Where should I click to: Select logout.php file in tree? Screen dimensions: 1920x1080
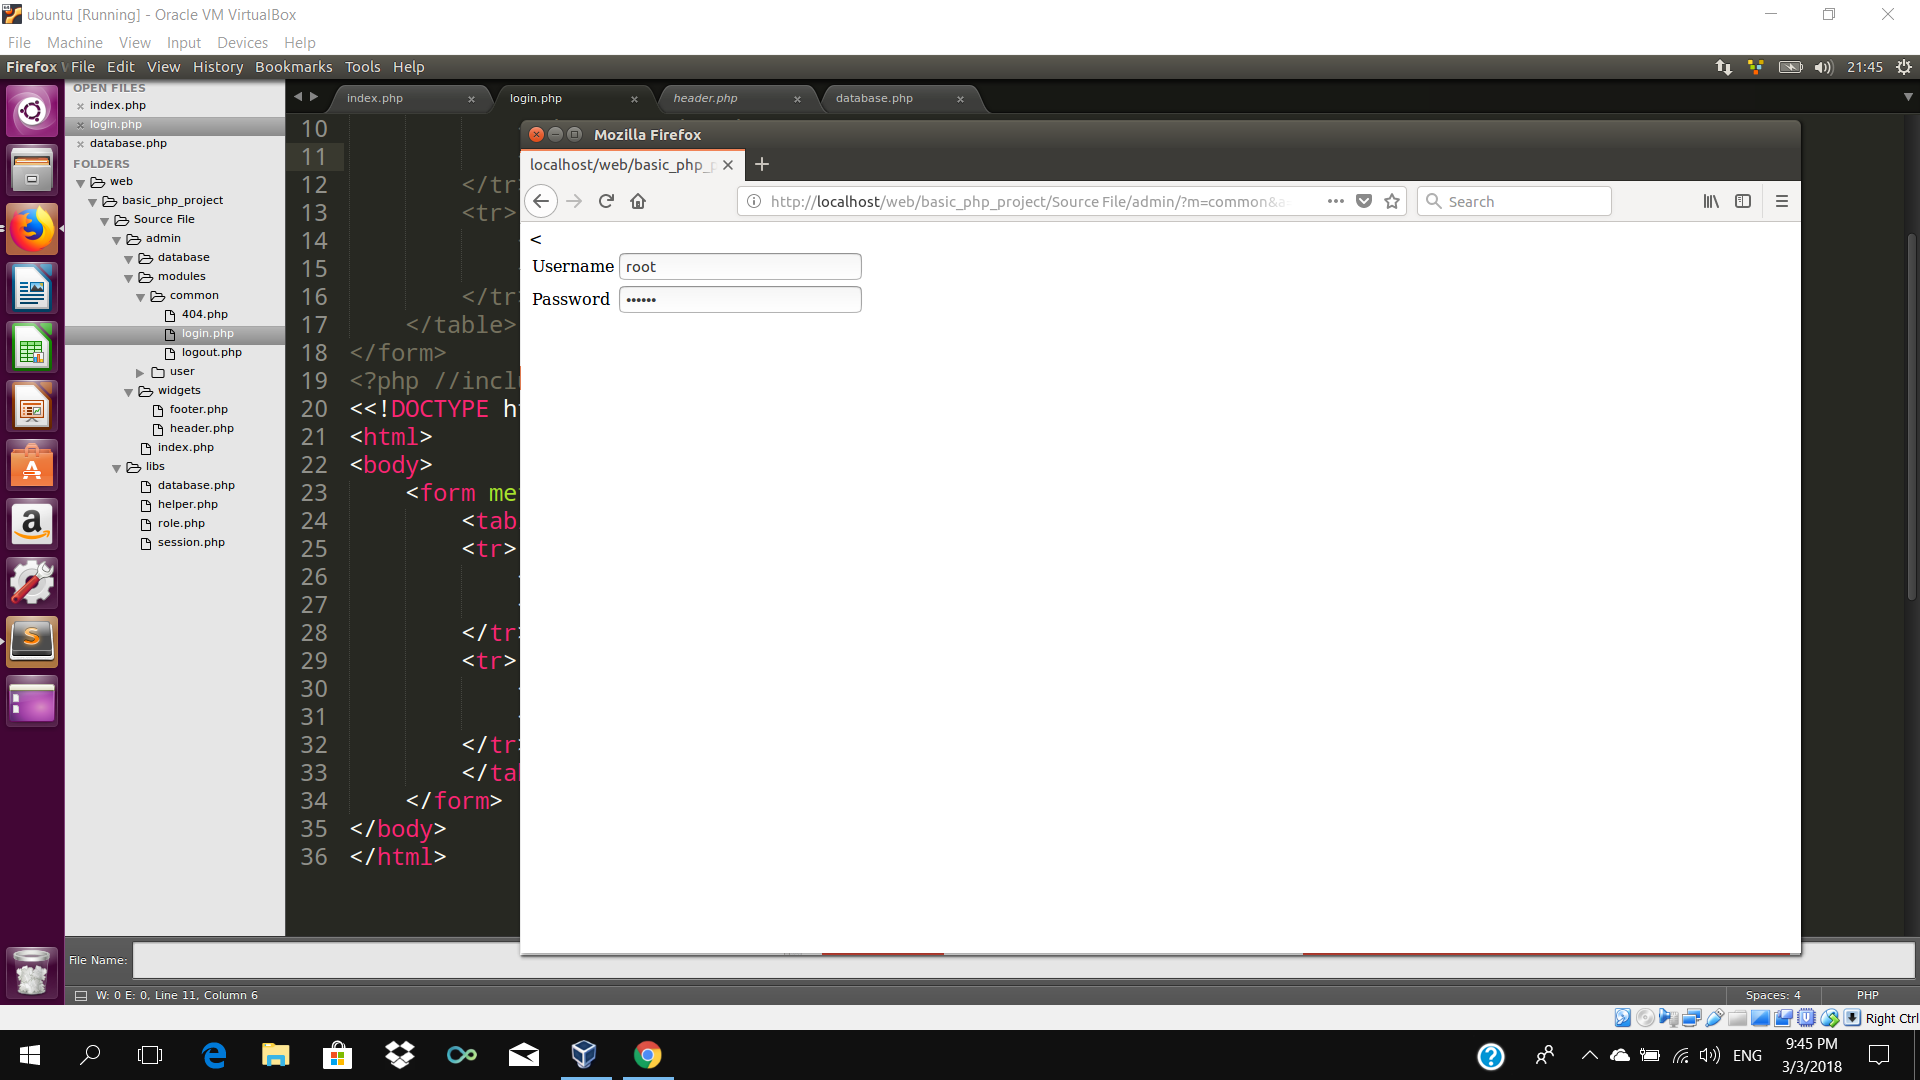click(x=211, y=352)
